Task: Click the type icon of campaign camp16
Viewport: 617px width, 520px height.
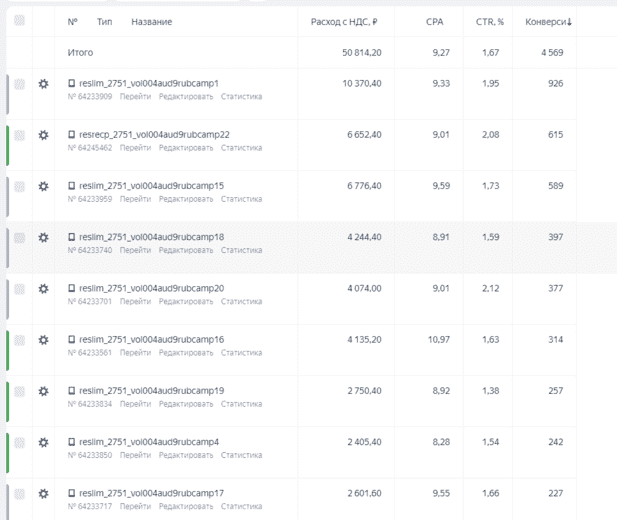Action: (72, 339)
